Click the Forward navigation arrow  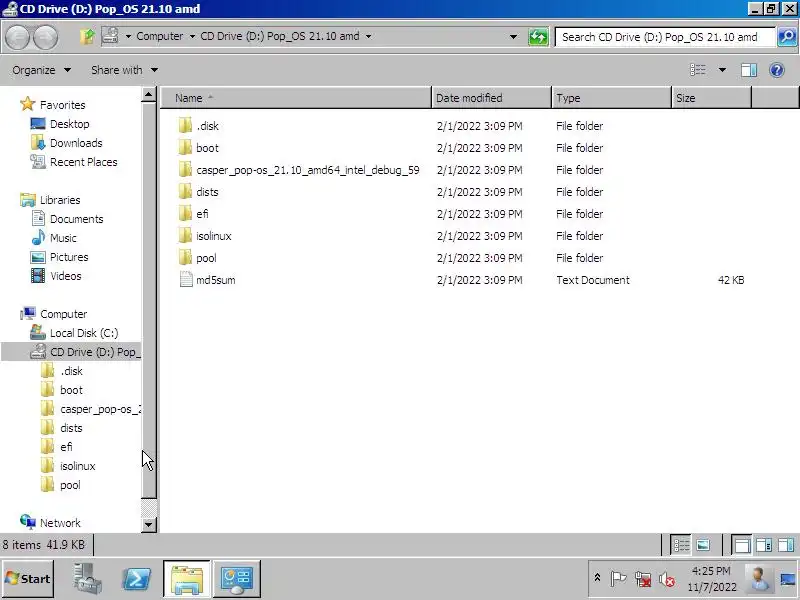45,37
